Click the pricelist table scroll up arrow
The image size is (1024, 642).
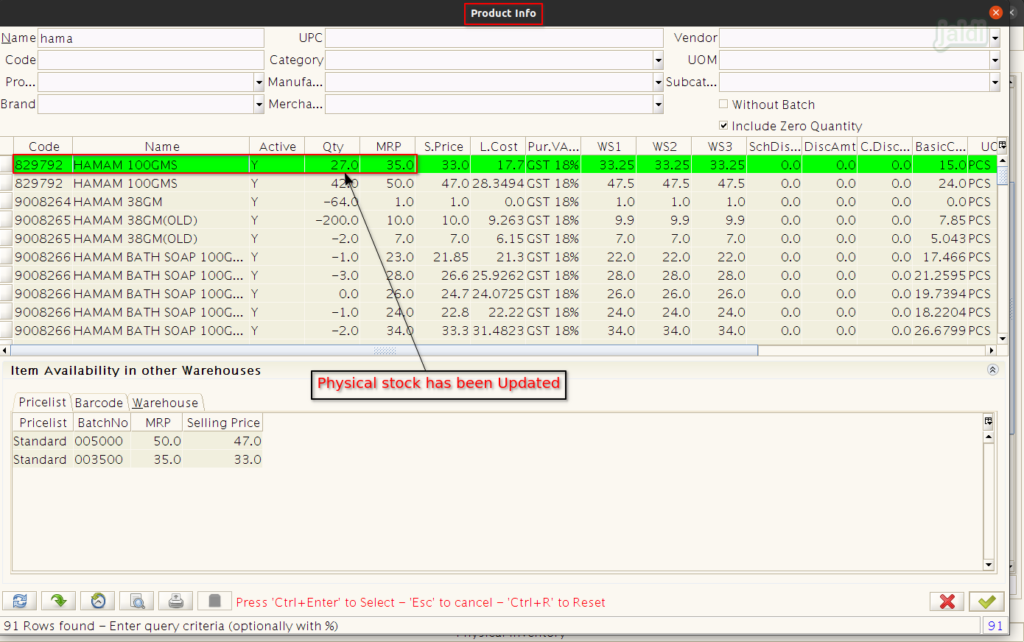(x=989, y=436)
